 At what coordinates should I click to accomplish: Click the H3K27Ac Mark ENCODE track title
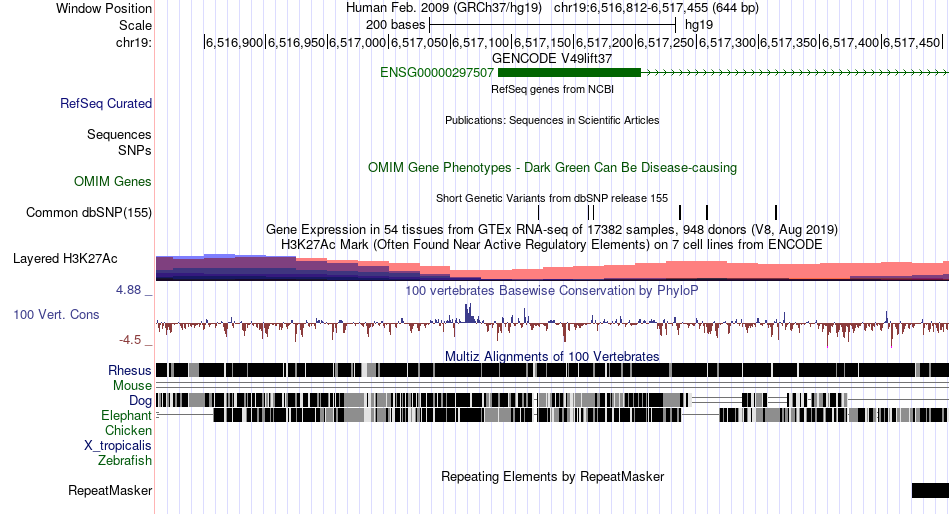[552, 245]
